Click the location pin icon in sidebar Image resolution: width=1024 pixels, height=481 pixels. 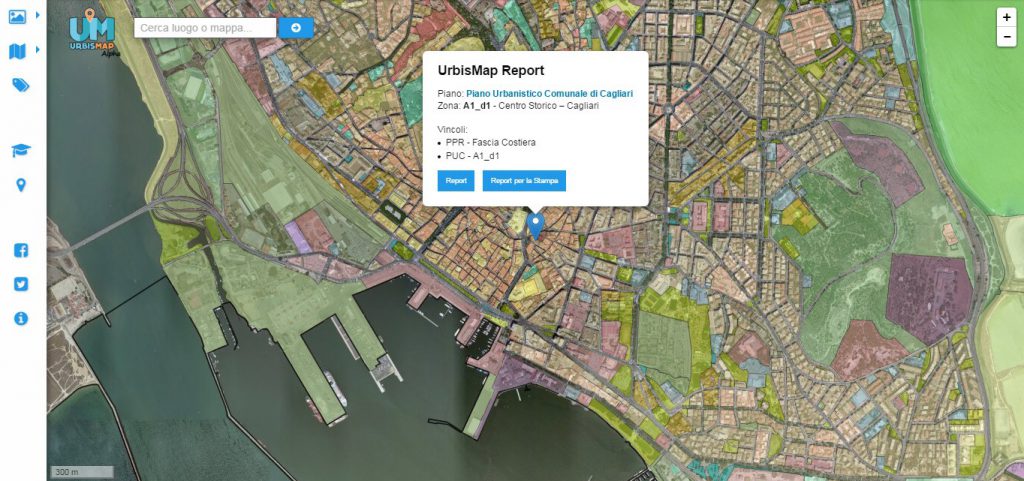21,185
